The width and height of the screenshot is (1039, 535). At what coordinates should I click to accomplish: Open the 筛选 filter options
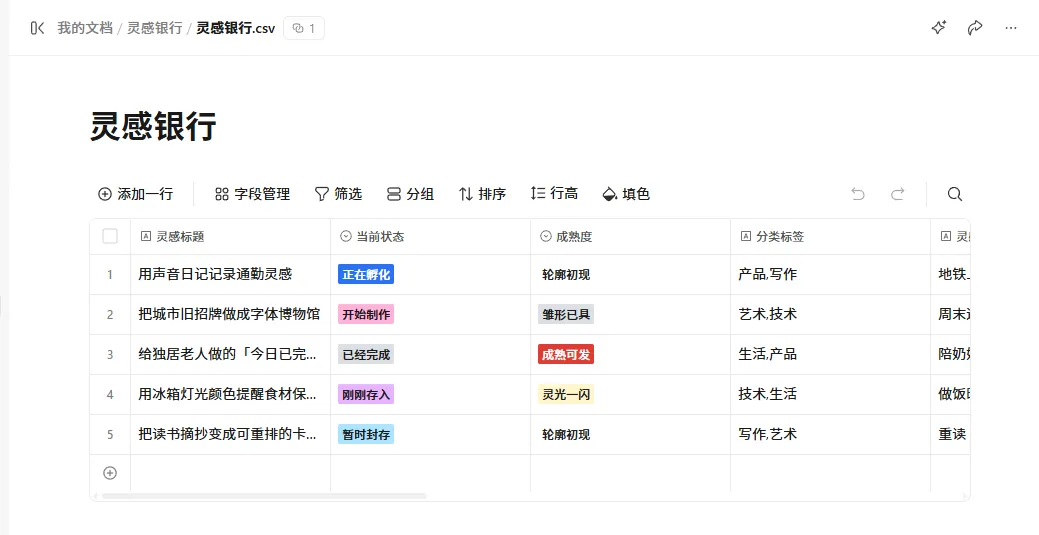(x=338, y=194)
